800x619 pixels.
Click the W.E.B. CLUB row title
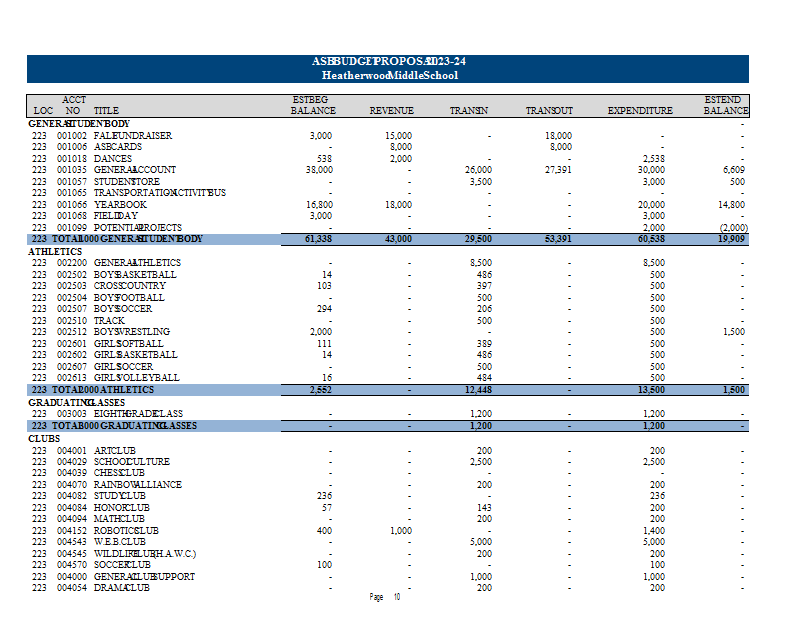[x=119, y=542]
